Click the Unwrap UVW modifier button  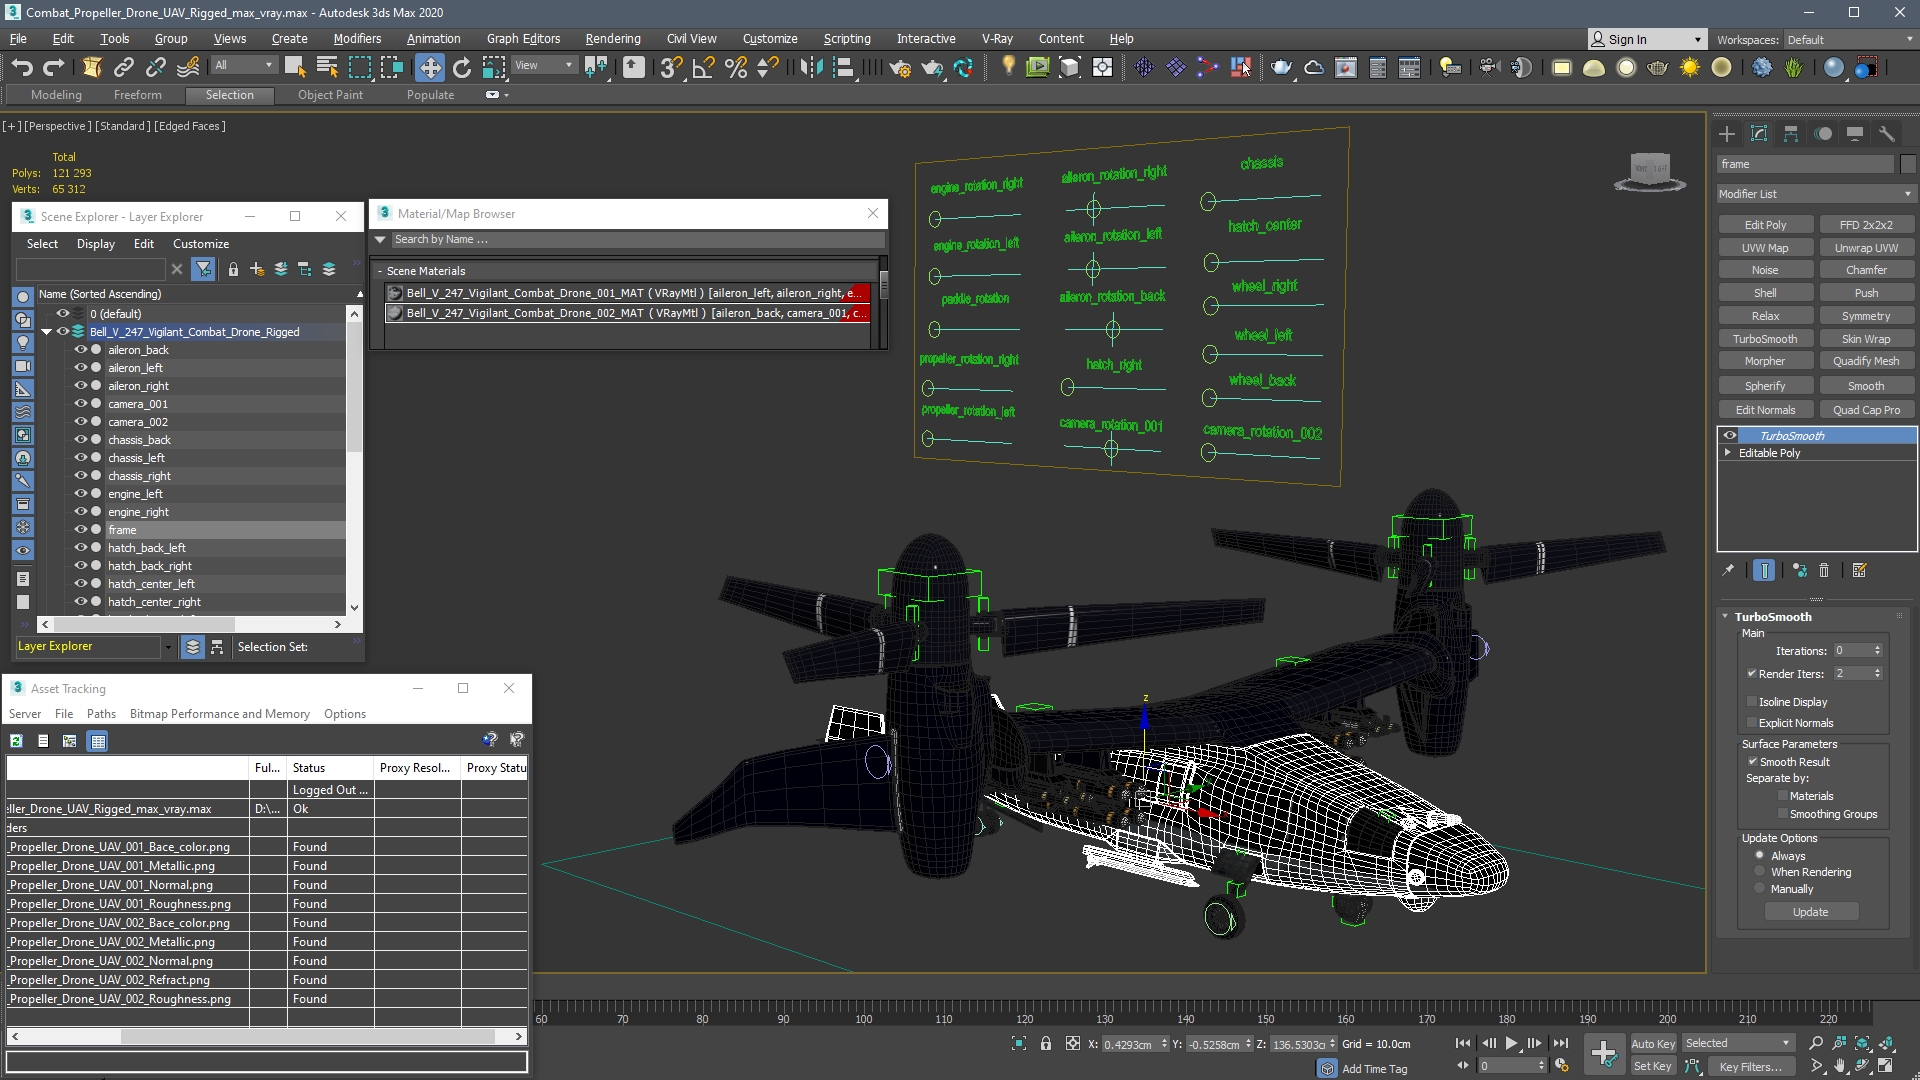1866,248
